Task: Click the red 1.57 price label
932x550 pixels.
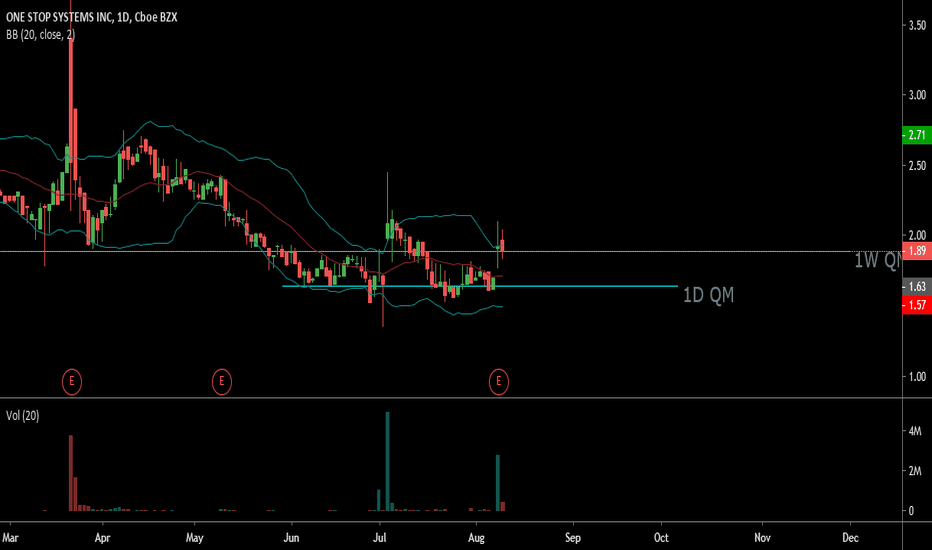Action: pyautogui.click(x=917, y=305)
